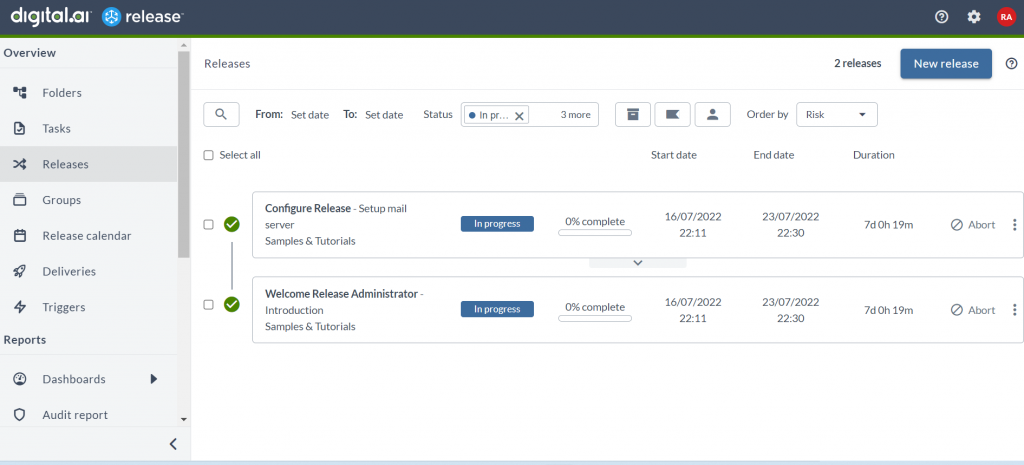Image resolution: width=1024 pixels, height=465 pixels.
Task: Click the New release button
Action: coord(945,63)
